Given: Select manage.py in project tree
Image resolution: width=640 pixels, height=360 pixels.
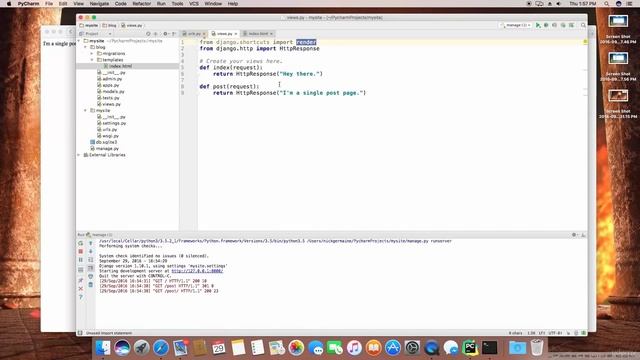Looking at the screenshot, I should click(105, 149).
